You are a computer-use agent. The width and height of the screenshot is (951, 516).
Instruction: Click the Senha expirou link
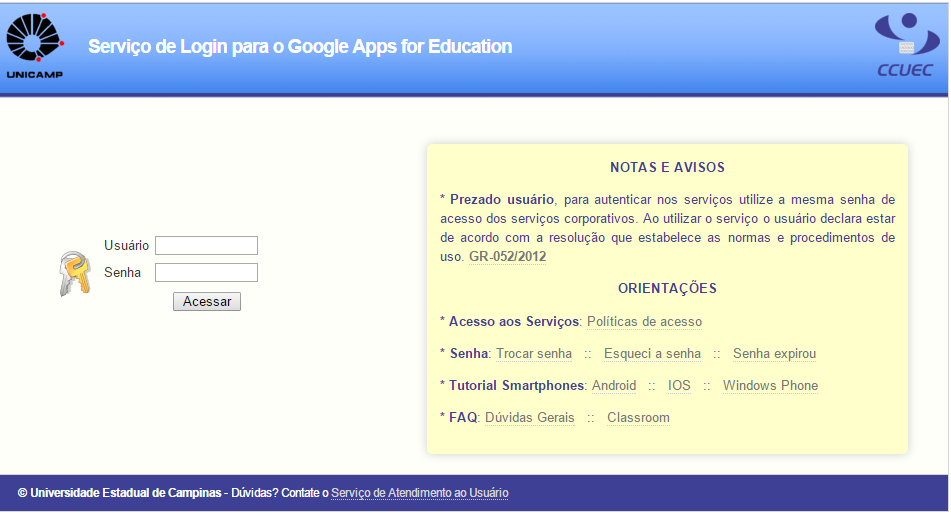pyautogui.click(x=775, y=353)
